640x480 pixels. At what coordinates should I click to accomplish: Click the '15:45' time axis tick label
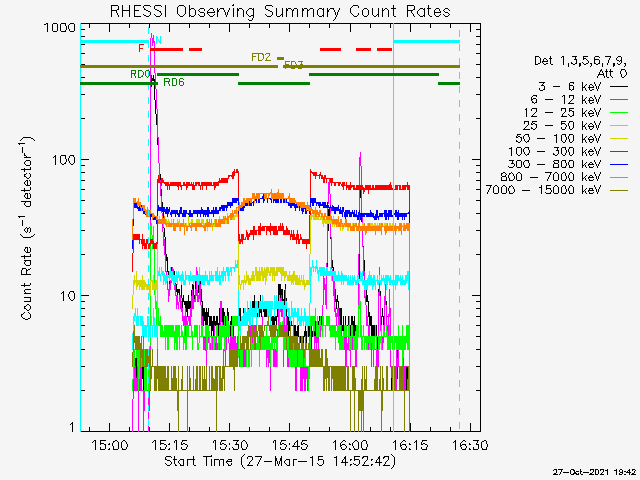(x=290, y=445)
